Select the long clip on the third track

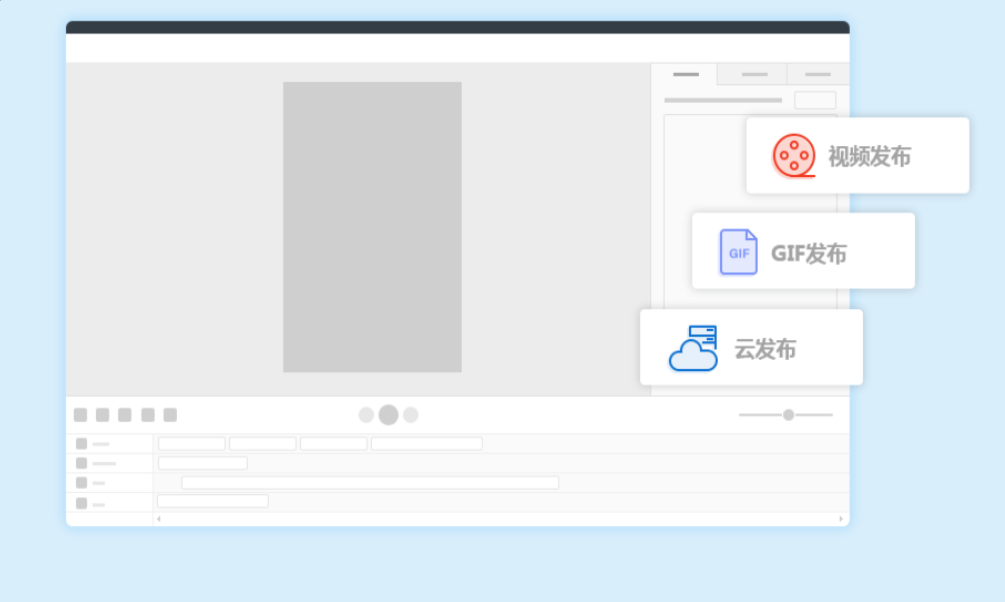[x=370, y=483]
